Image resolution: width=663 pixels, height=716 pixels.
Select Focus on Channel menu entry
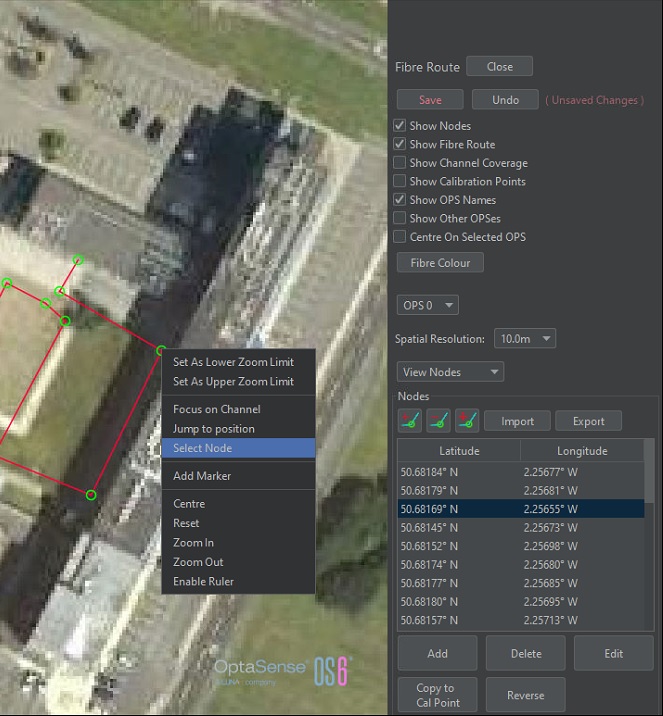(238, 409)
